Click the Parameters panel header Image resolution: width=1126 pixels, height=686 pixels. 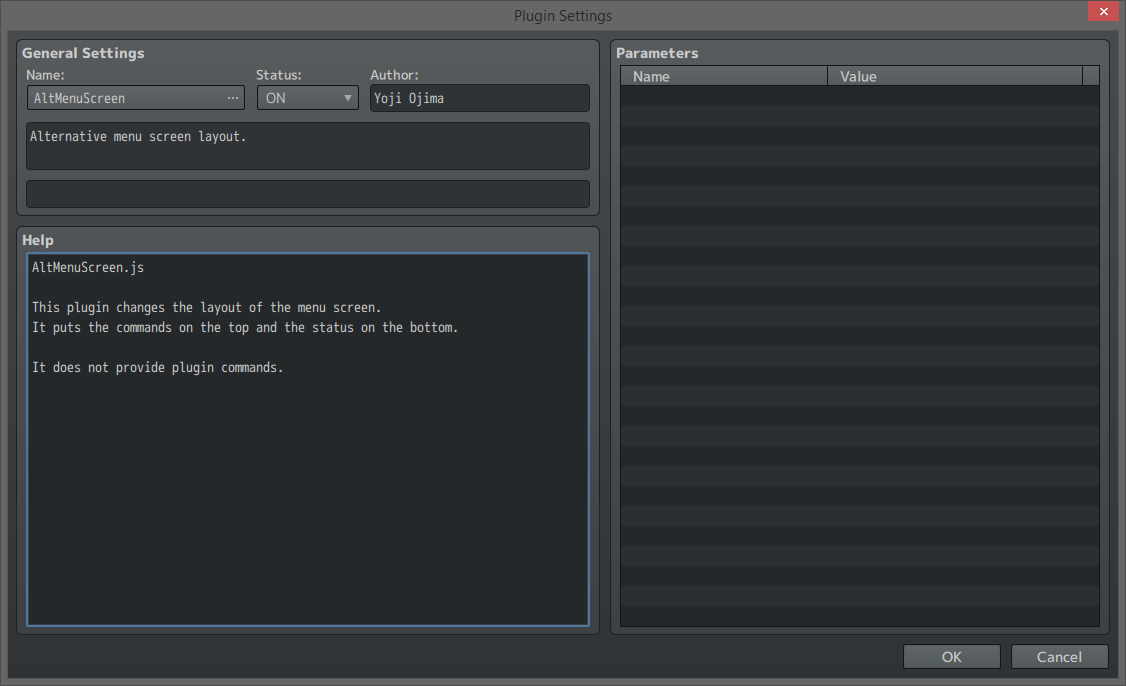coord(657,53)
